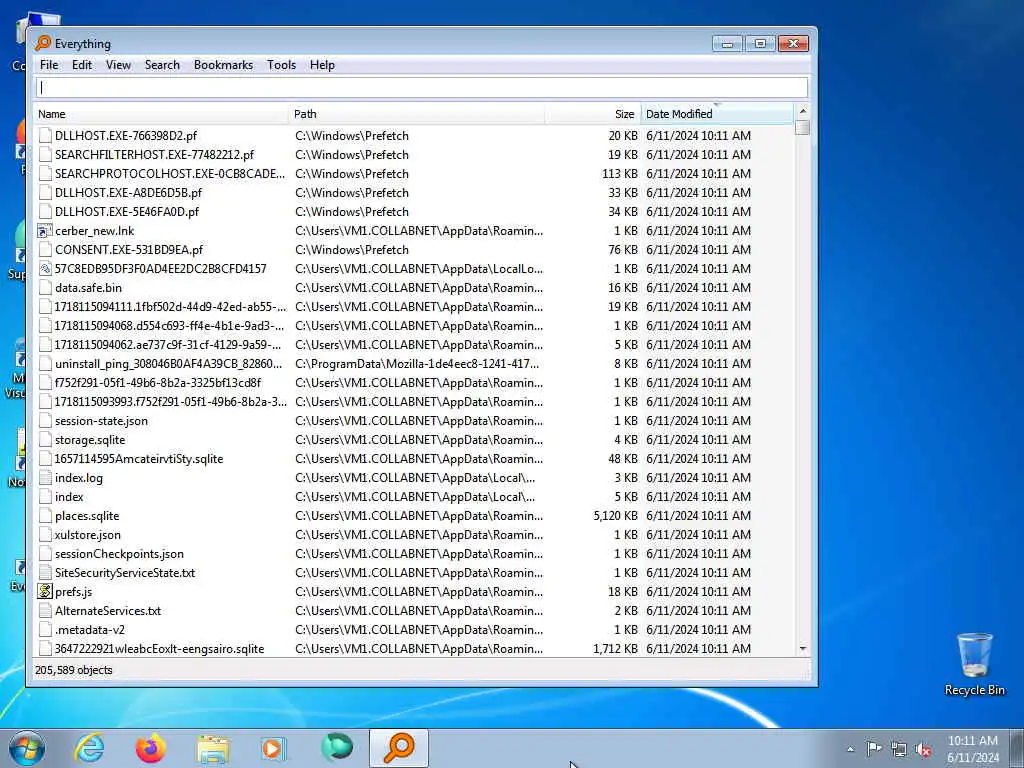Select the places.sqlite file icon
Screen dimensions: 1024x768
click(44, 516)
